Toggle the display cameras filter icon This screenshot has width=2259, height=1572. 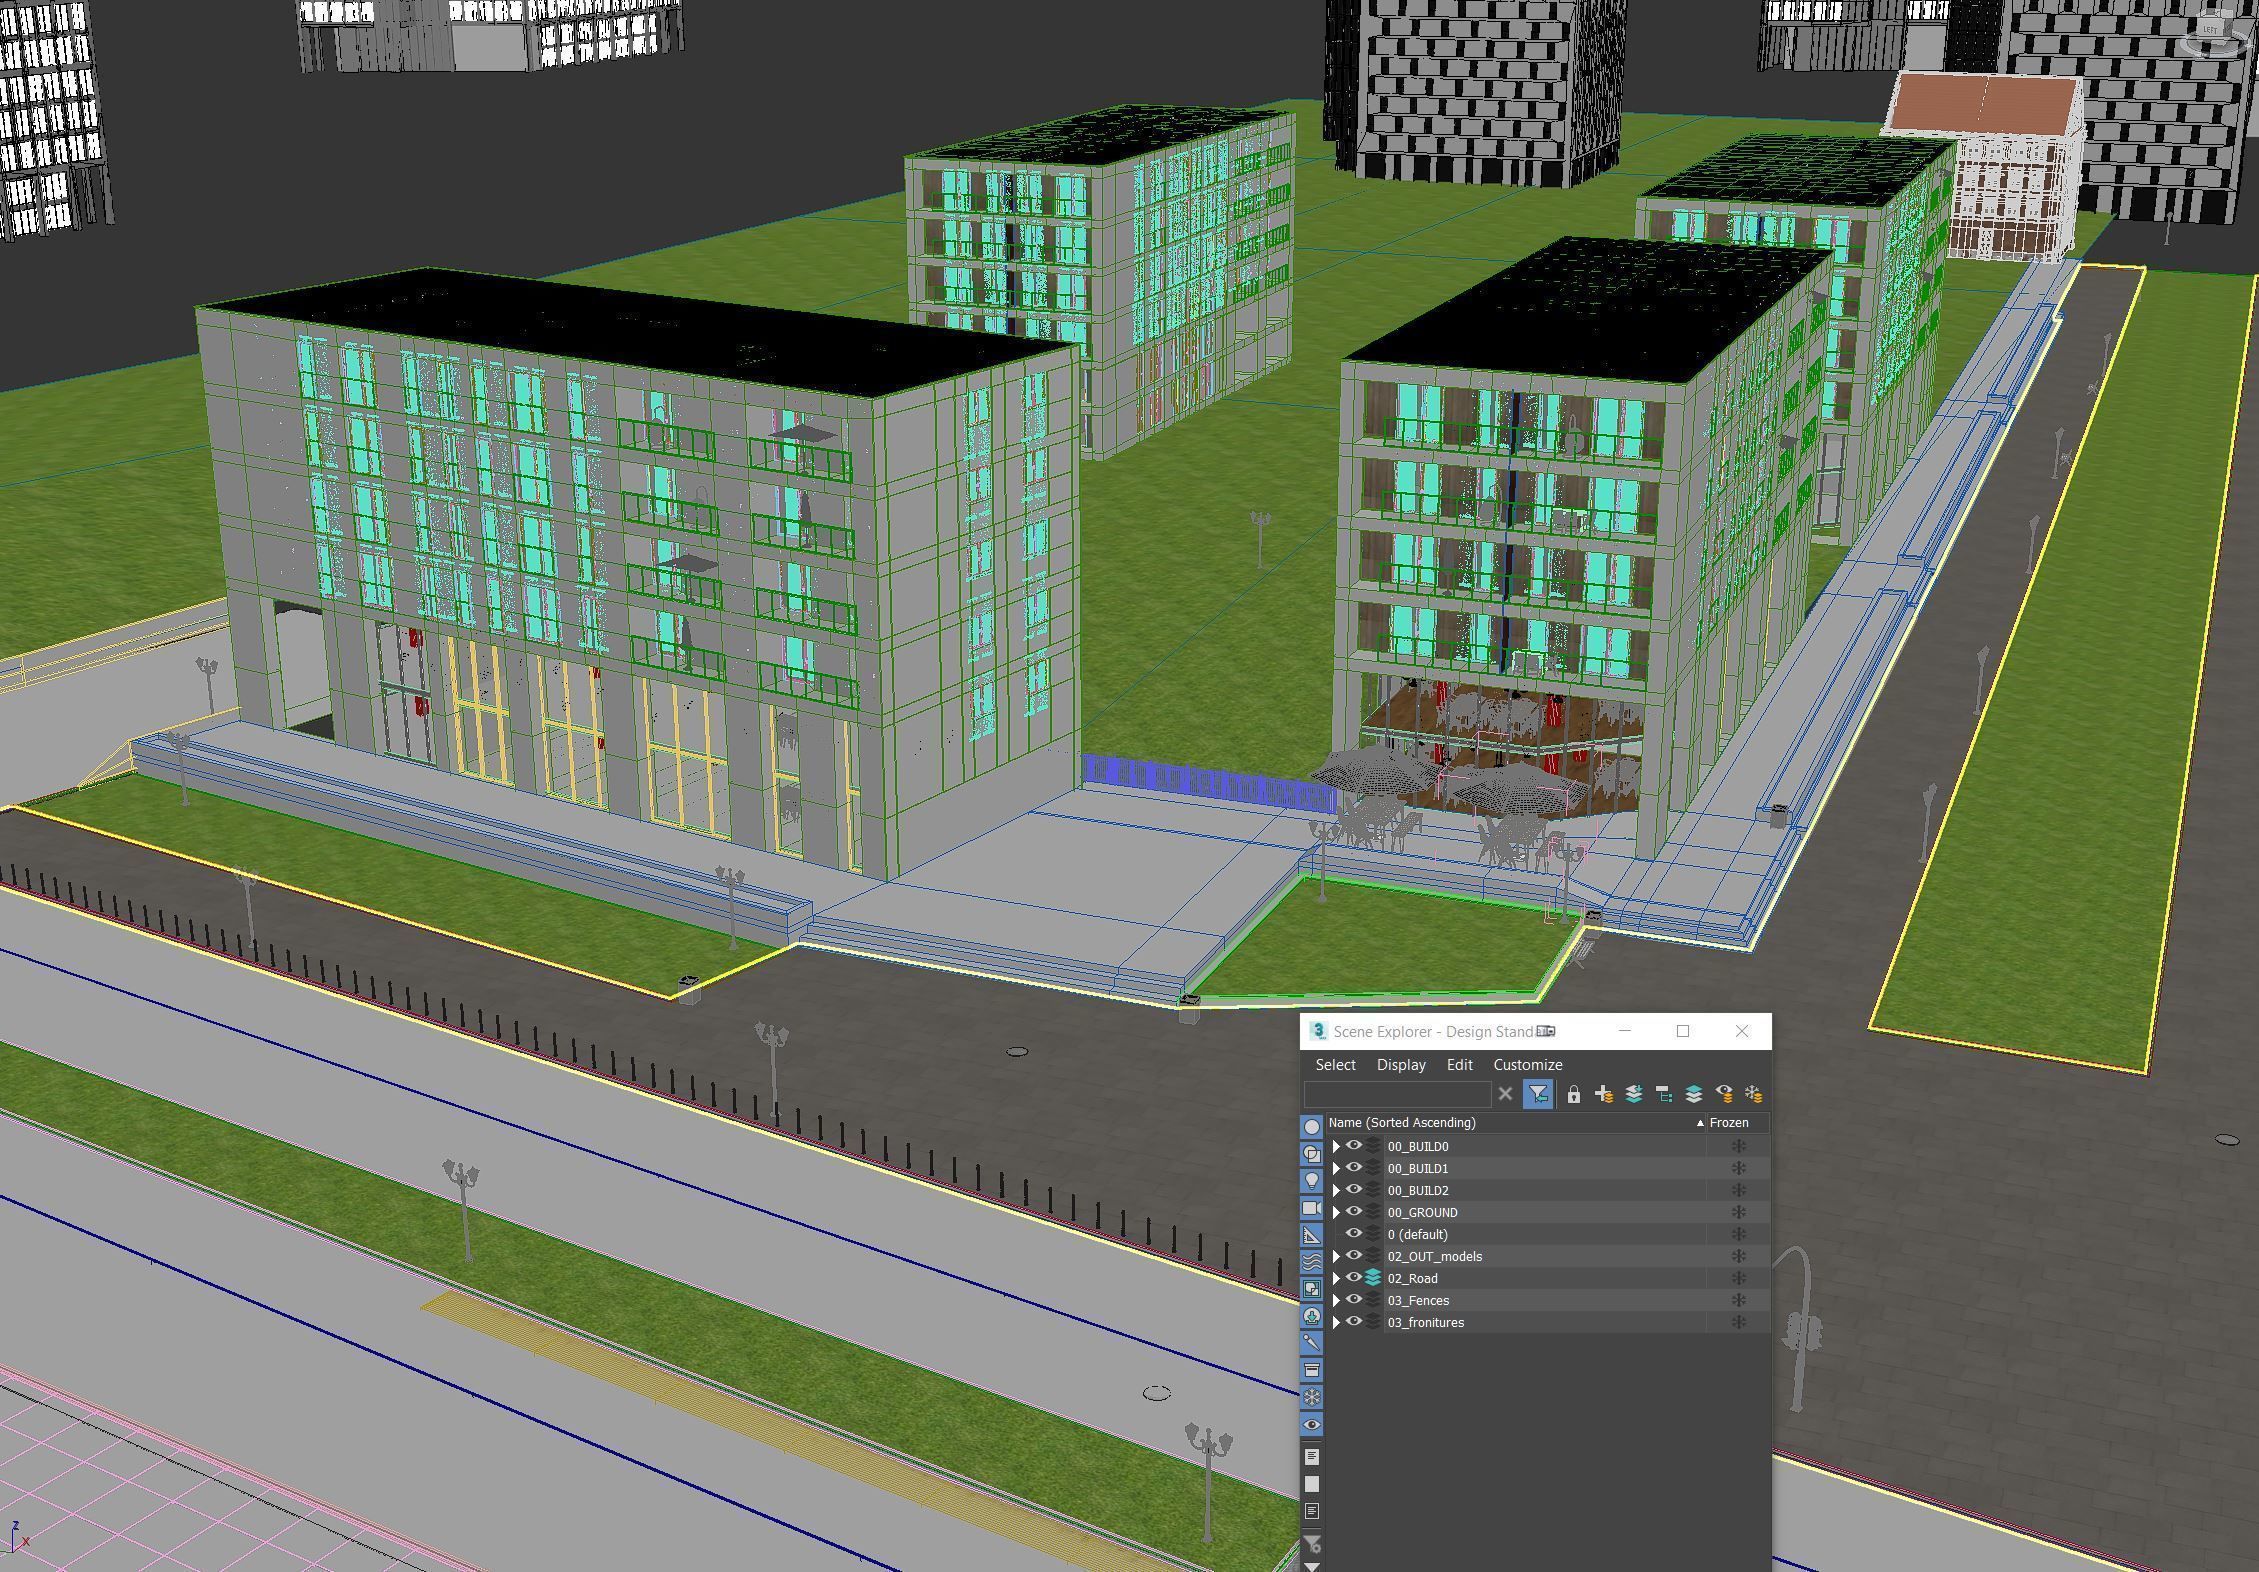[x=1312, y=1208]
